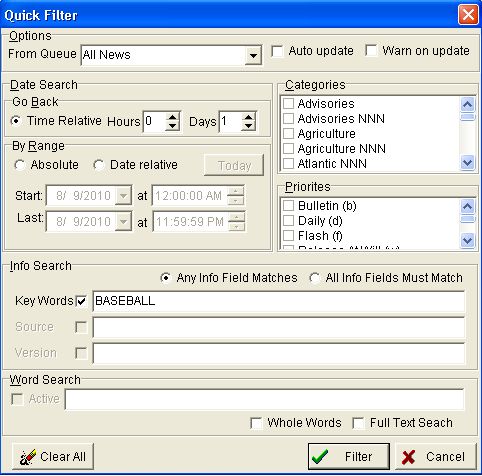
Task: Select the Date relative radio button
Action: pyautogui.click(x=99, y=165)
